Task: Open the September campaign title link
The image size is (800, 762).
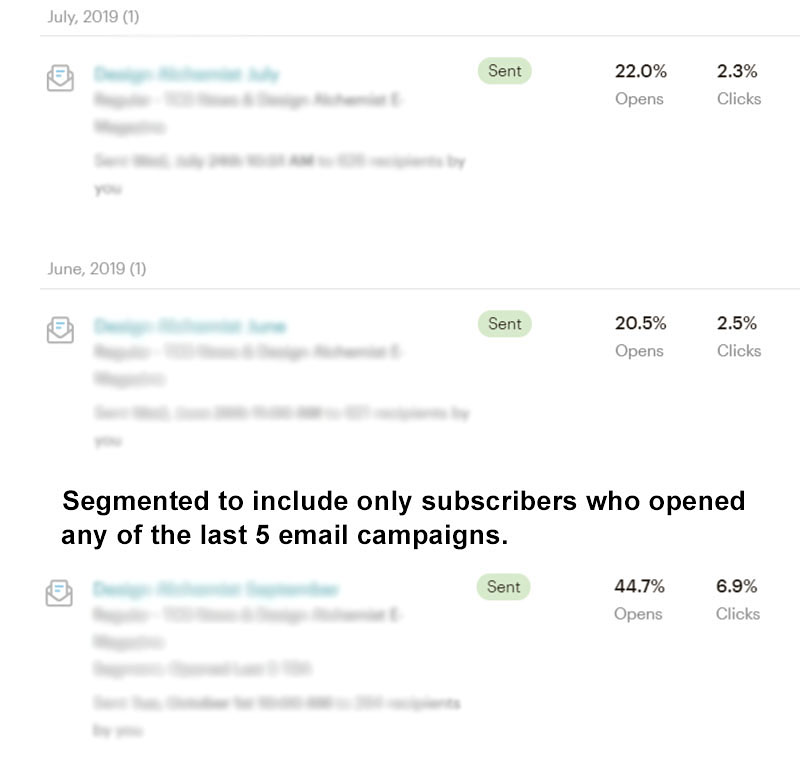Action: (216, 589)
